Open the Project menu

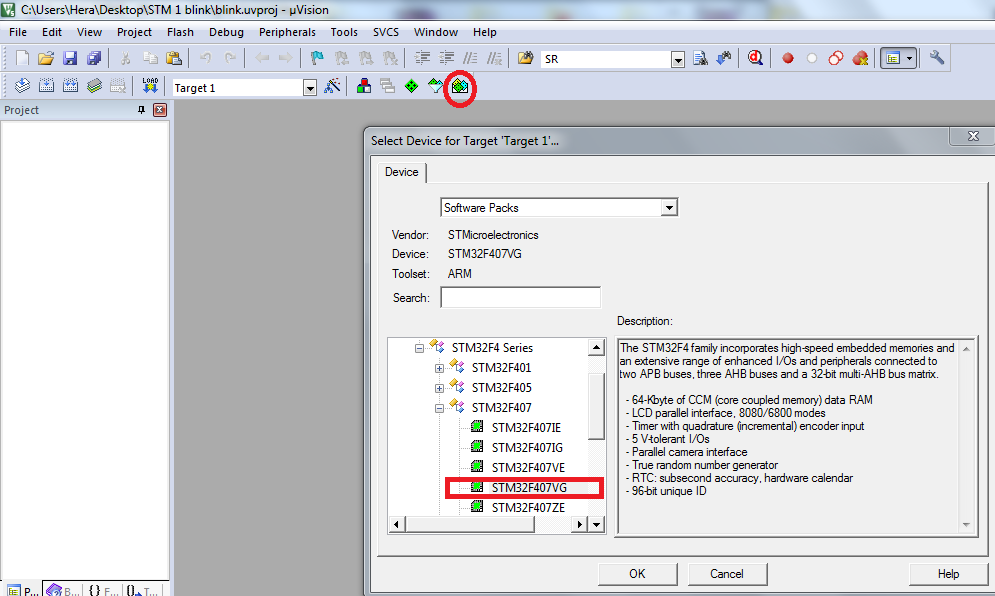[134, 32]
